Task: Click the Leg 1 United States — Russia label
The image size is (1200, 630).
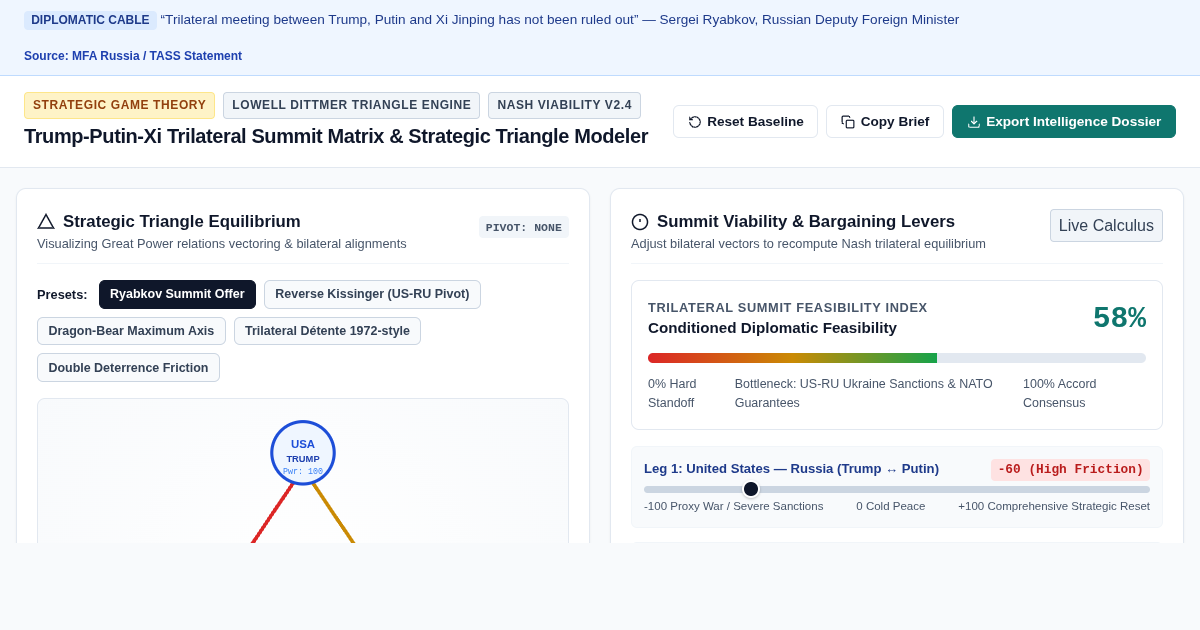Action: pos(791,469)
